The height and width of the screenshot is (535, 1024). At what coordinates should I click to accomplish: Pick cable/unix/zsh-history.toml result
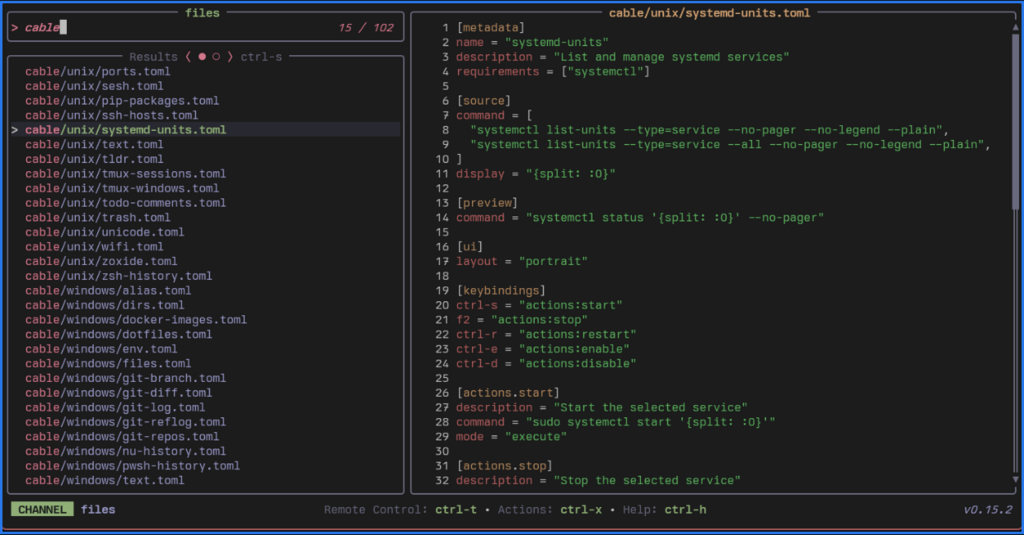click(x=118, y=276)
